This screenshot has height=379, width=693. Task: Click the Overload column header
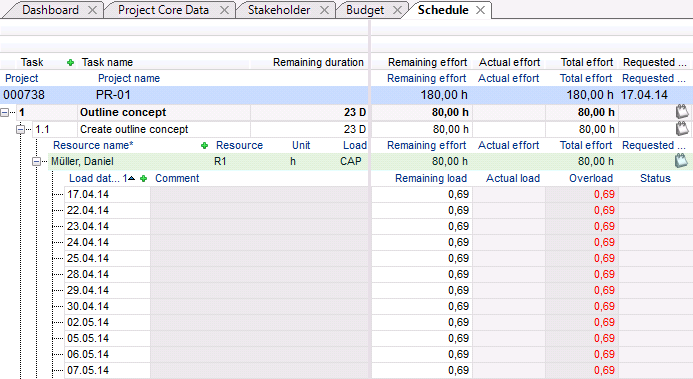pos(591,178)
